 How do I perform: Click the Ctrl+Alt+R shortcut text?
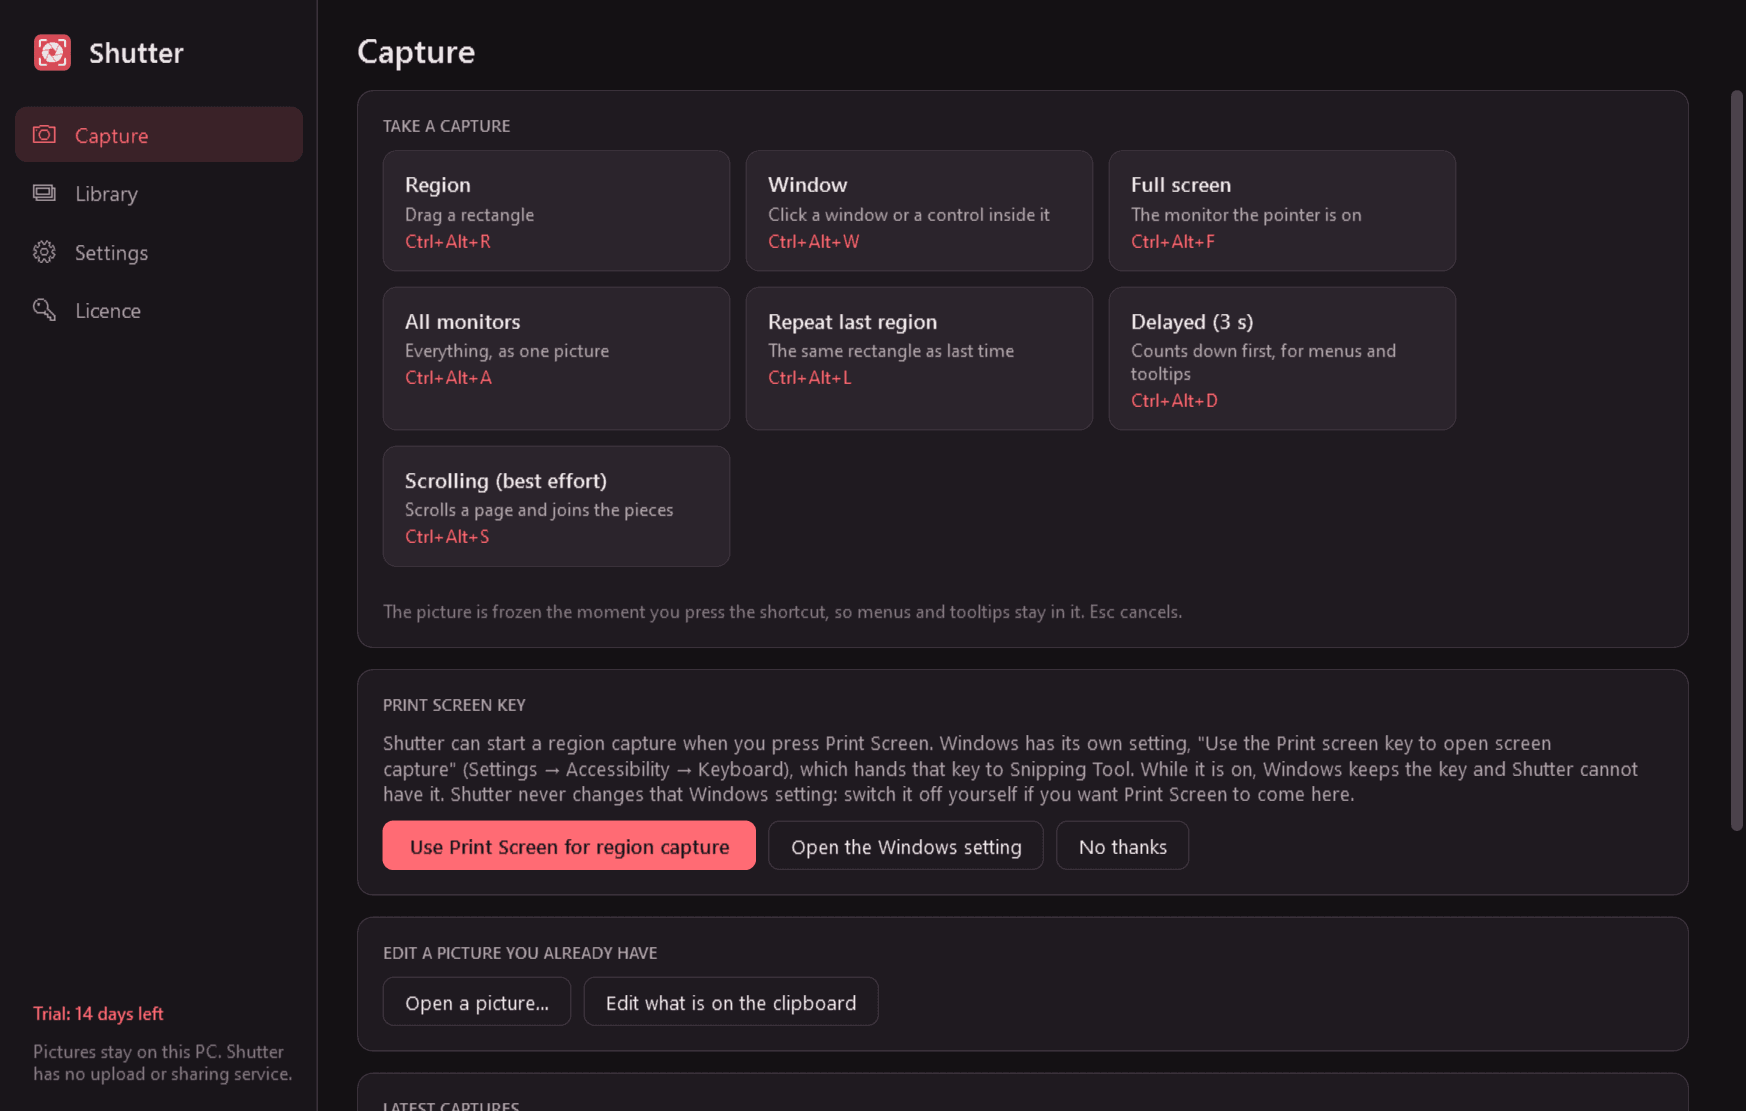tap(448, 241)
